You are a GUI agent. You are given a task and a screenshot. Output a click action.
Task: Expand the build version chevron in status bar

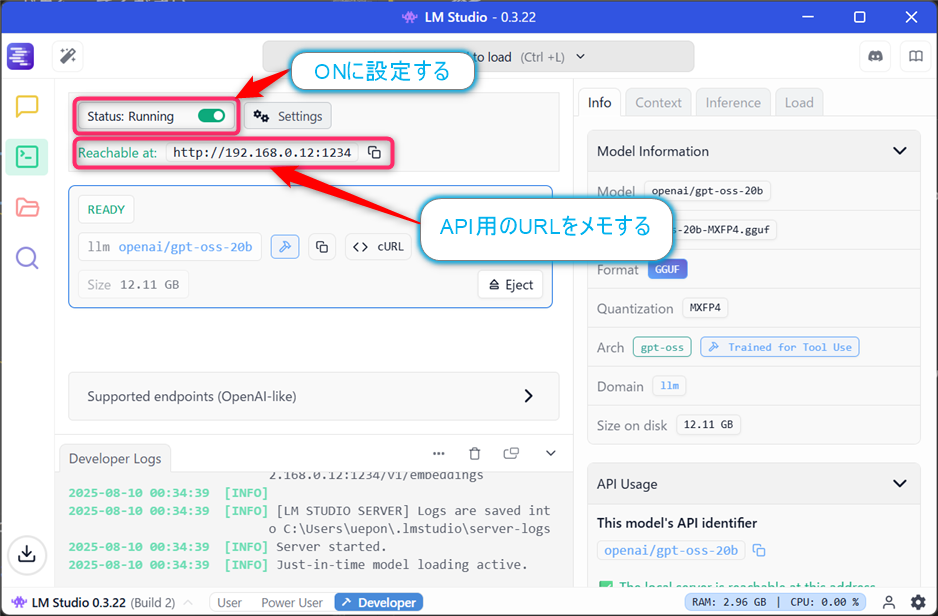click(188, 602)
